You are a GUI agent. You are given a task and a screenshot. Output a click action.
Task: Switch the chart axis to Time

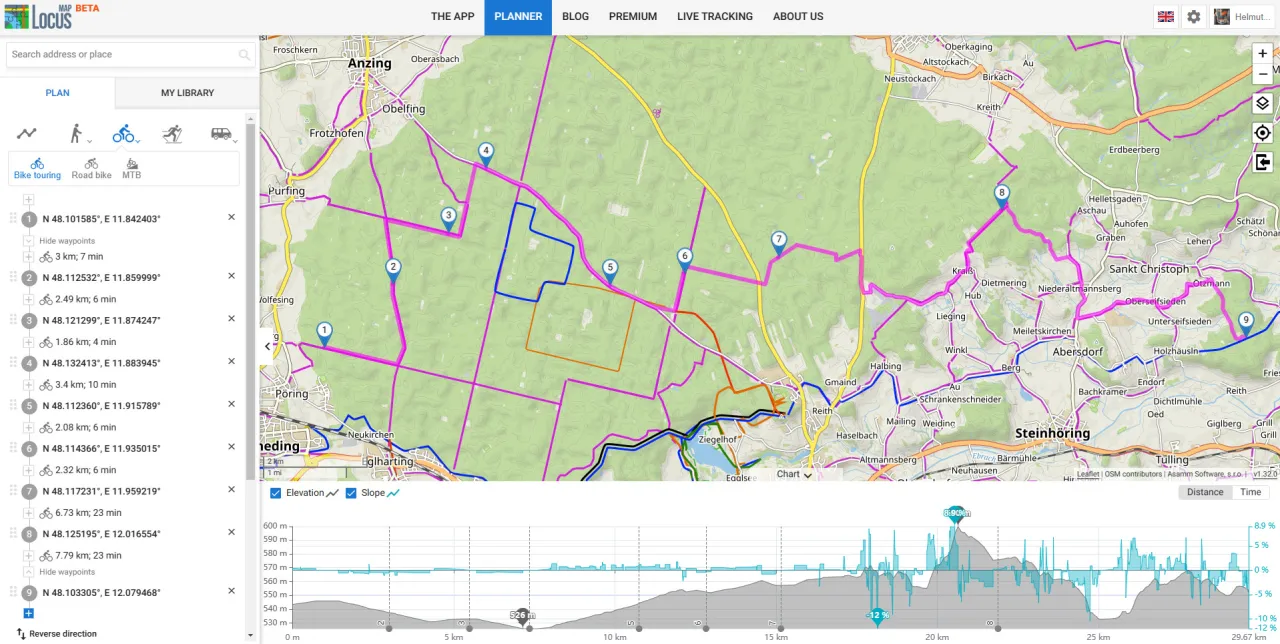tap(1250, 491)
